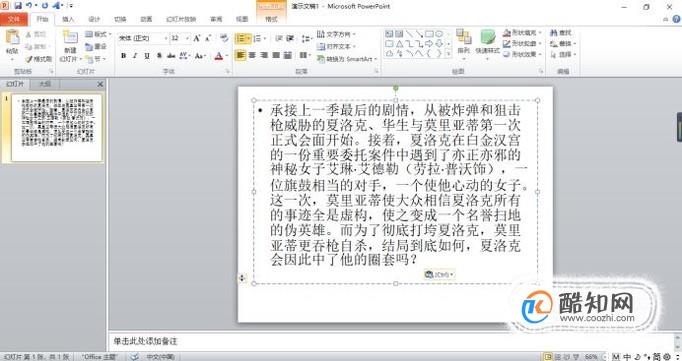
Task: Click the Format Painter brush icon
Action: click(x=29, y=59)
